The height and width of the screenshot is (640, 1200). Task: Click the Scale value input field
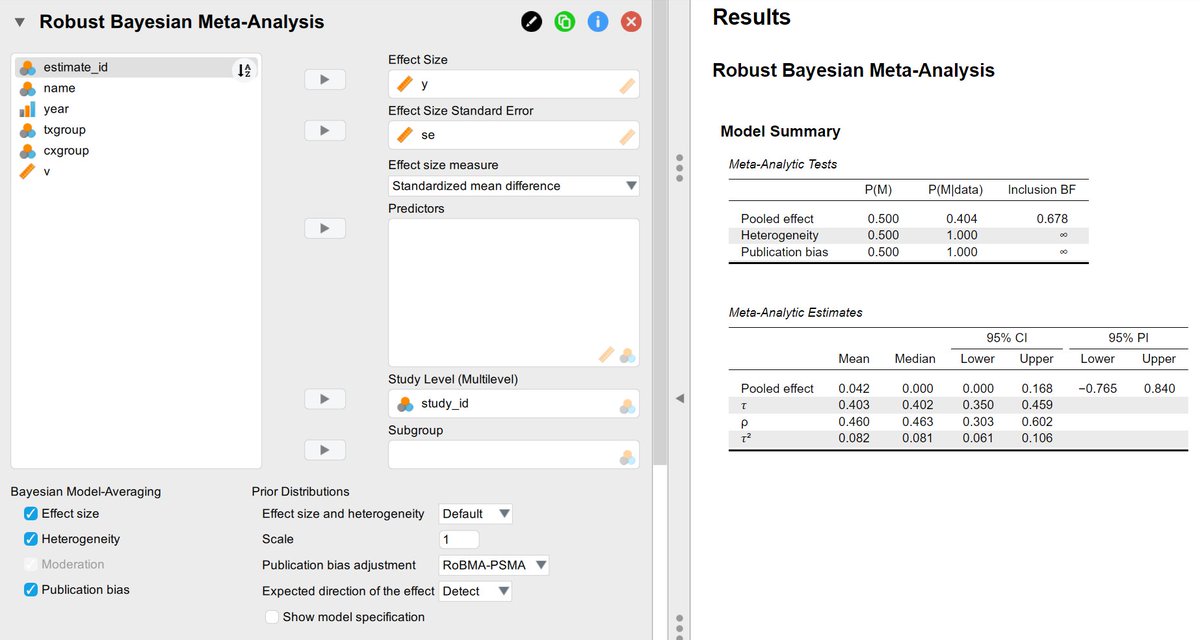click(458, 538)
